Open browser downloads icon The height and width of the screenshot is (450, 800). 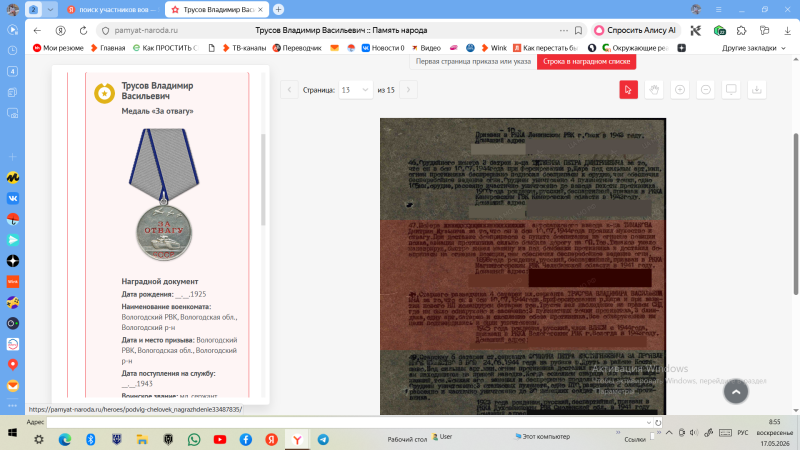coord(787,30)
